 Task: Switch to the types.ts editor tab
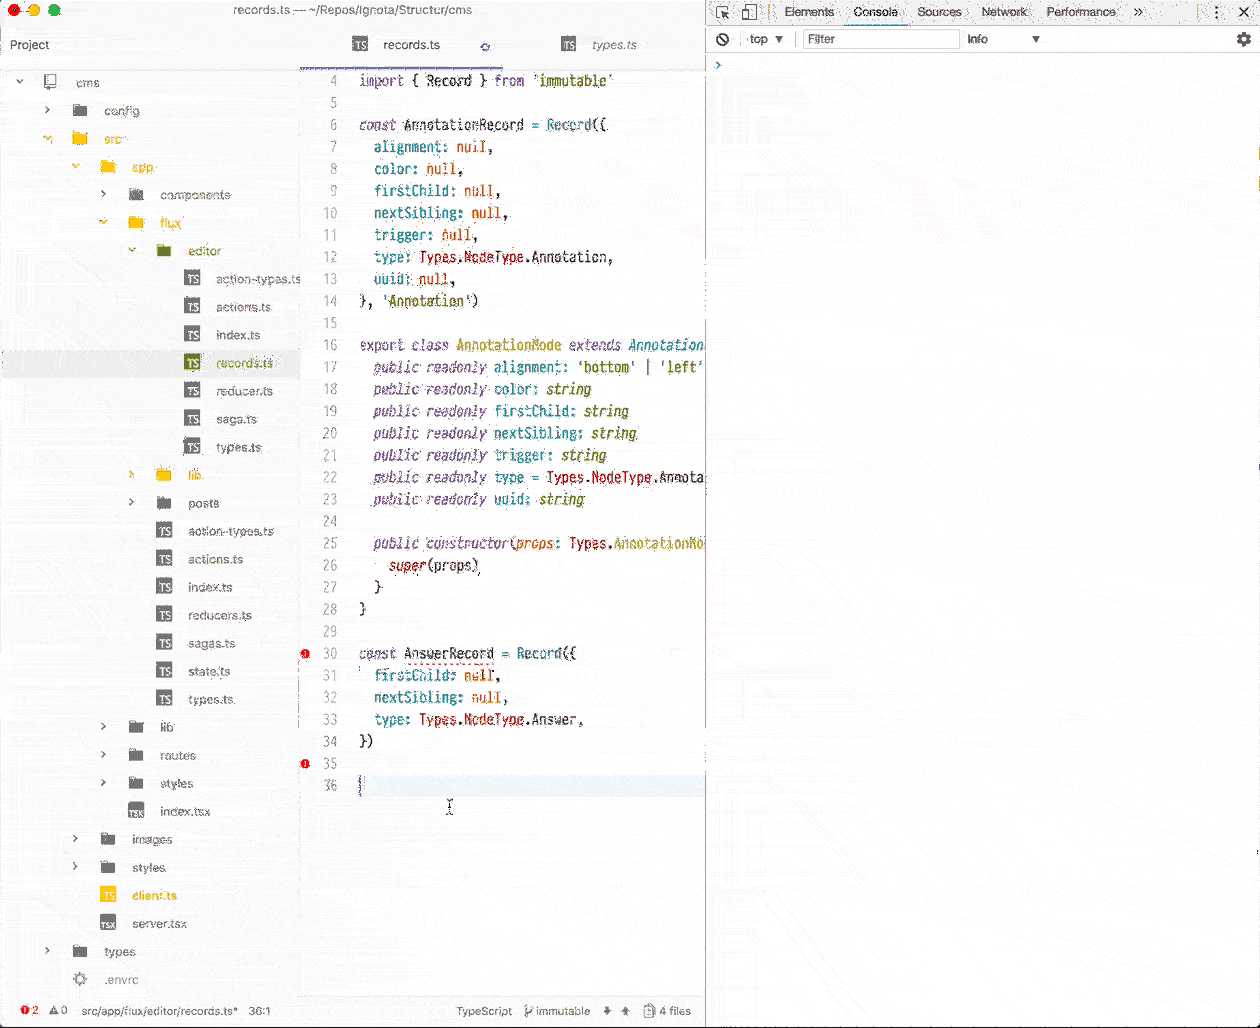[614, 44]
